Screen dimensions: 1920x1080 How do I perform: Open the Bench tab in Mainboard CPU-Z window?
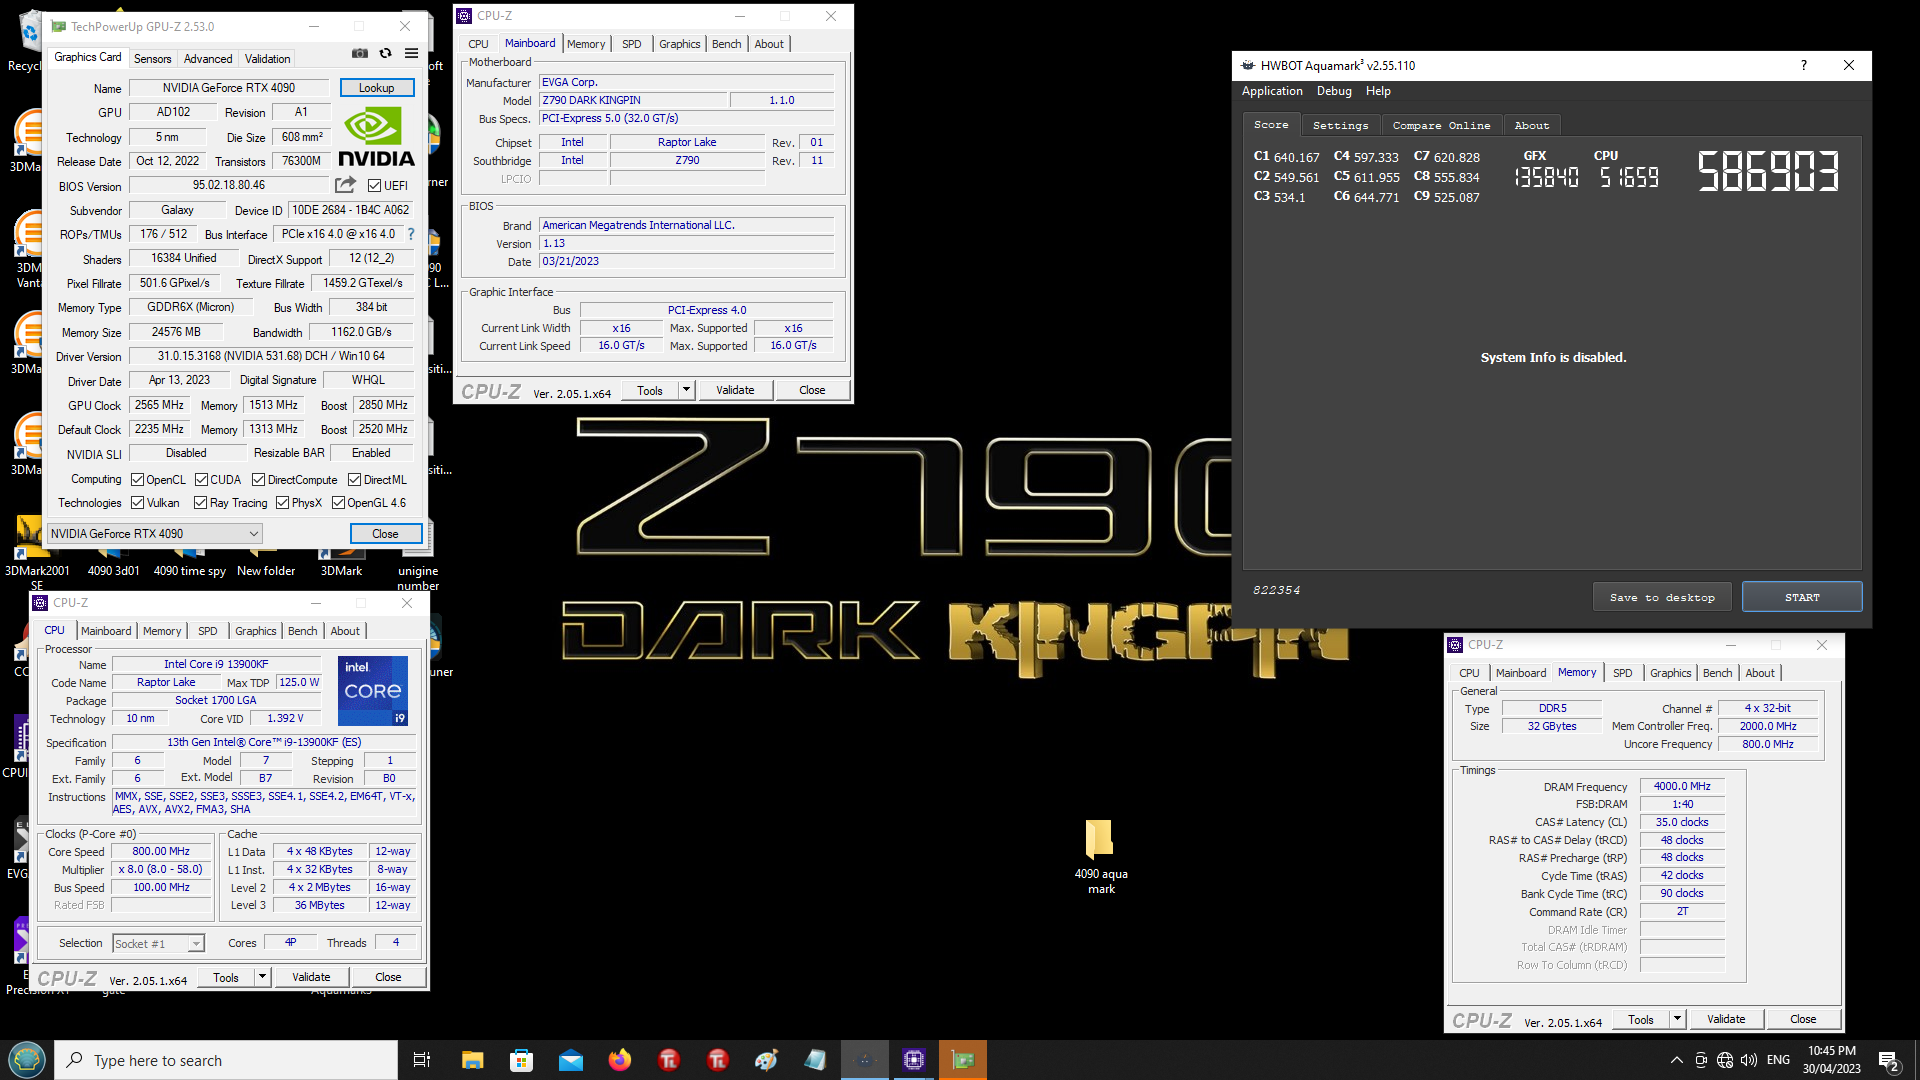(x=726, y=44)
